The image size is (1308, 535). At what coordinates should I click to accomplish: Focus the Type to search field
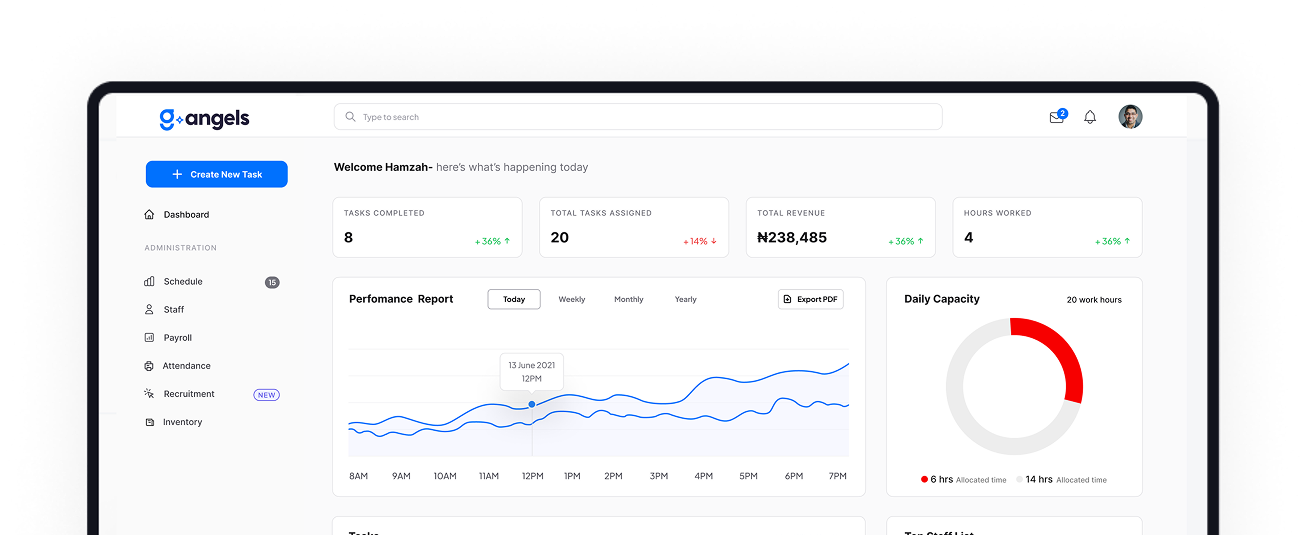tap(638, 117)
